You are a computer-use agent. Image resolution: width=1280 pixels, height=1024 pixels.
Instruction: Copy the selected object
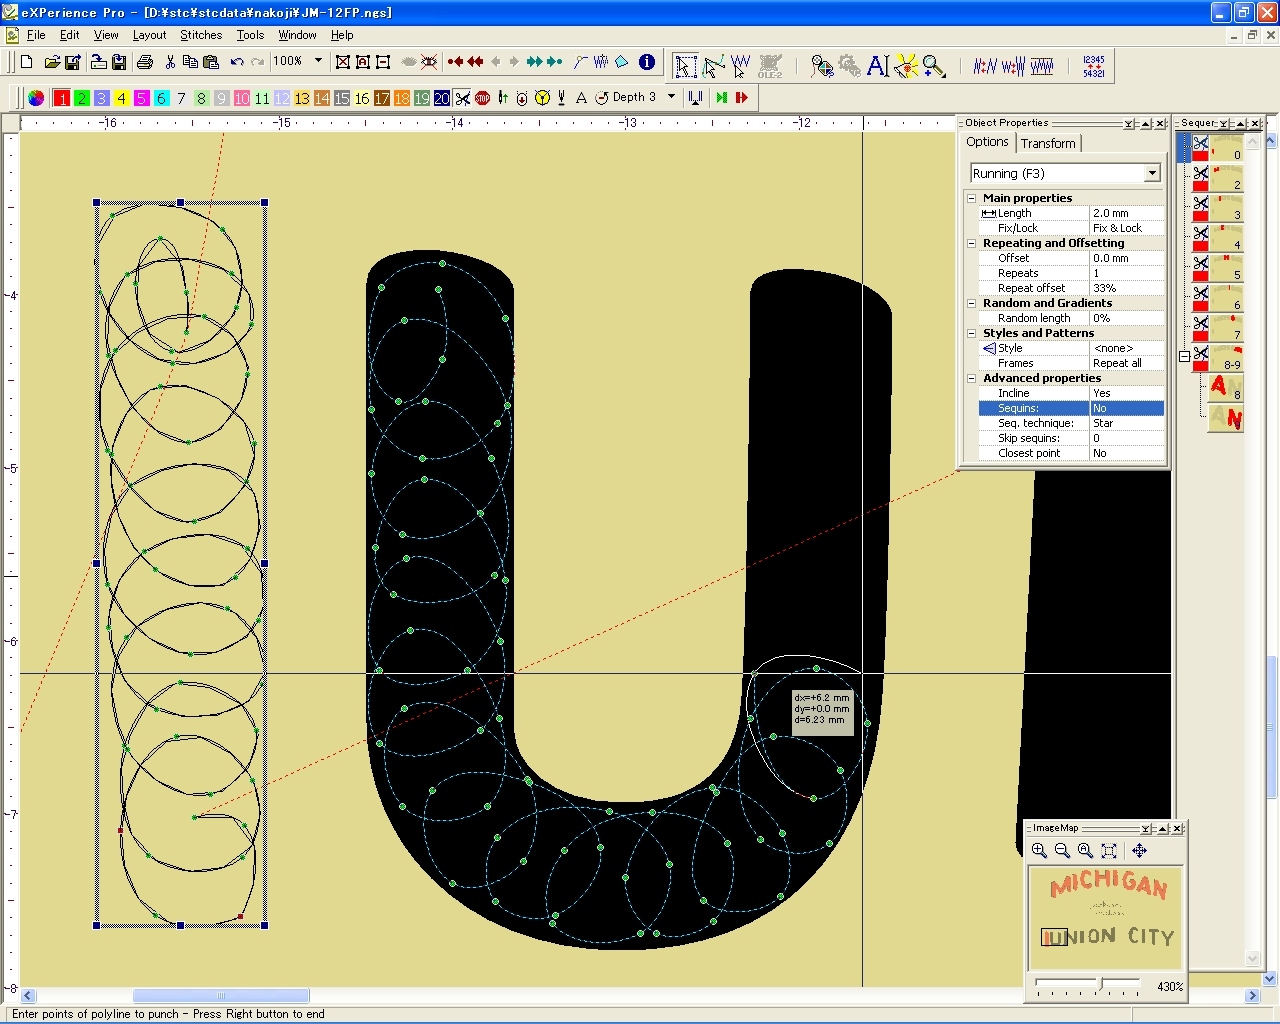pyautogui.click(x=190, y=62)
